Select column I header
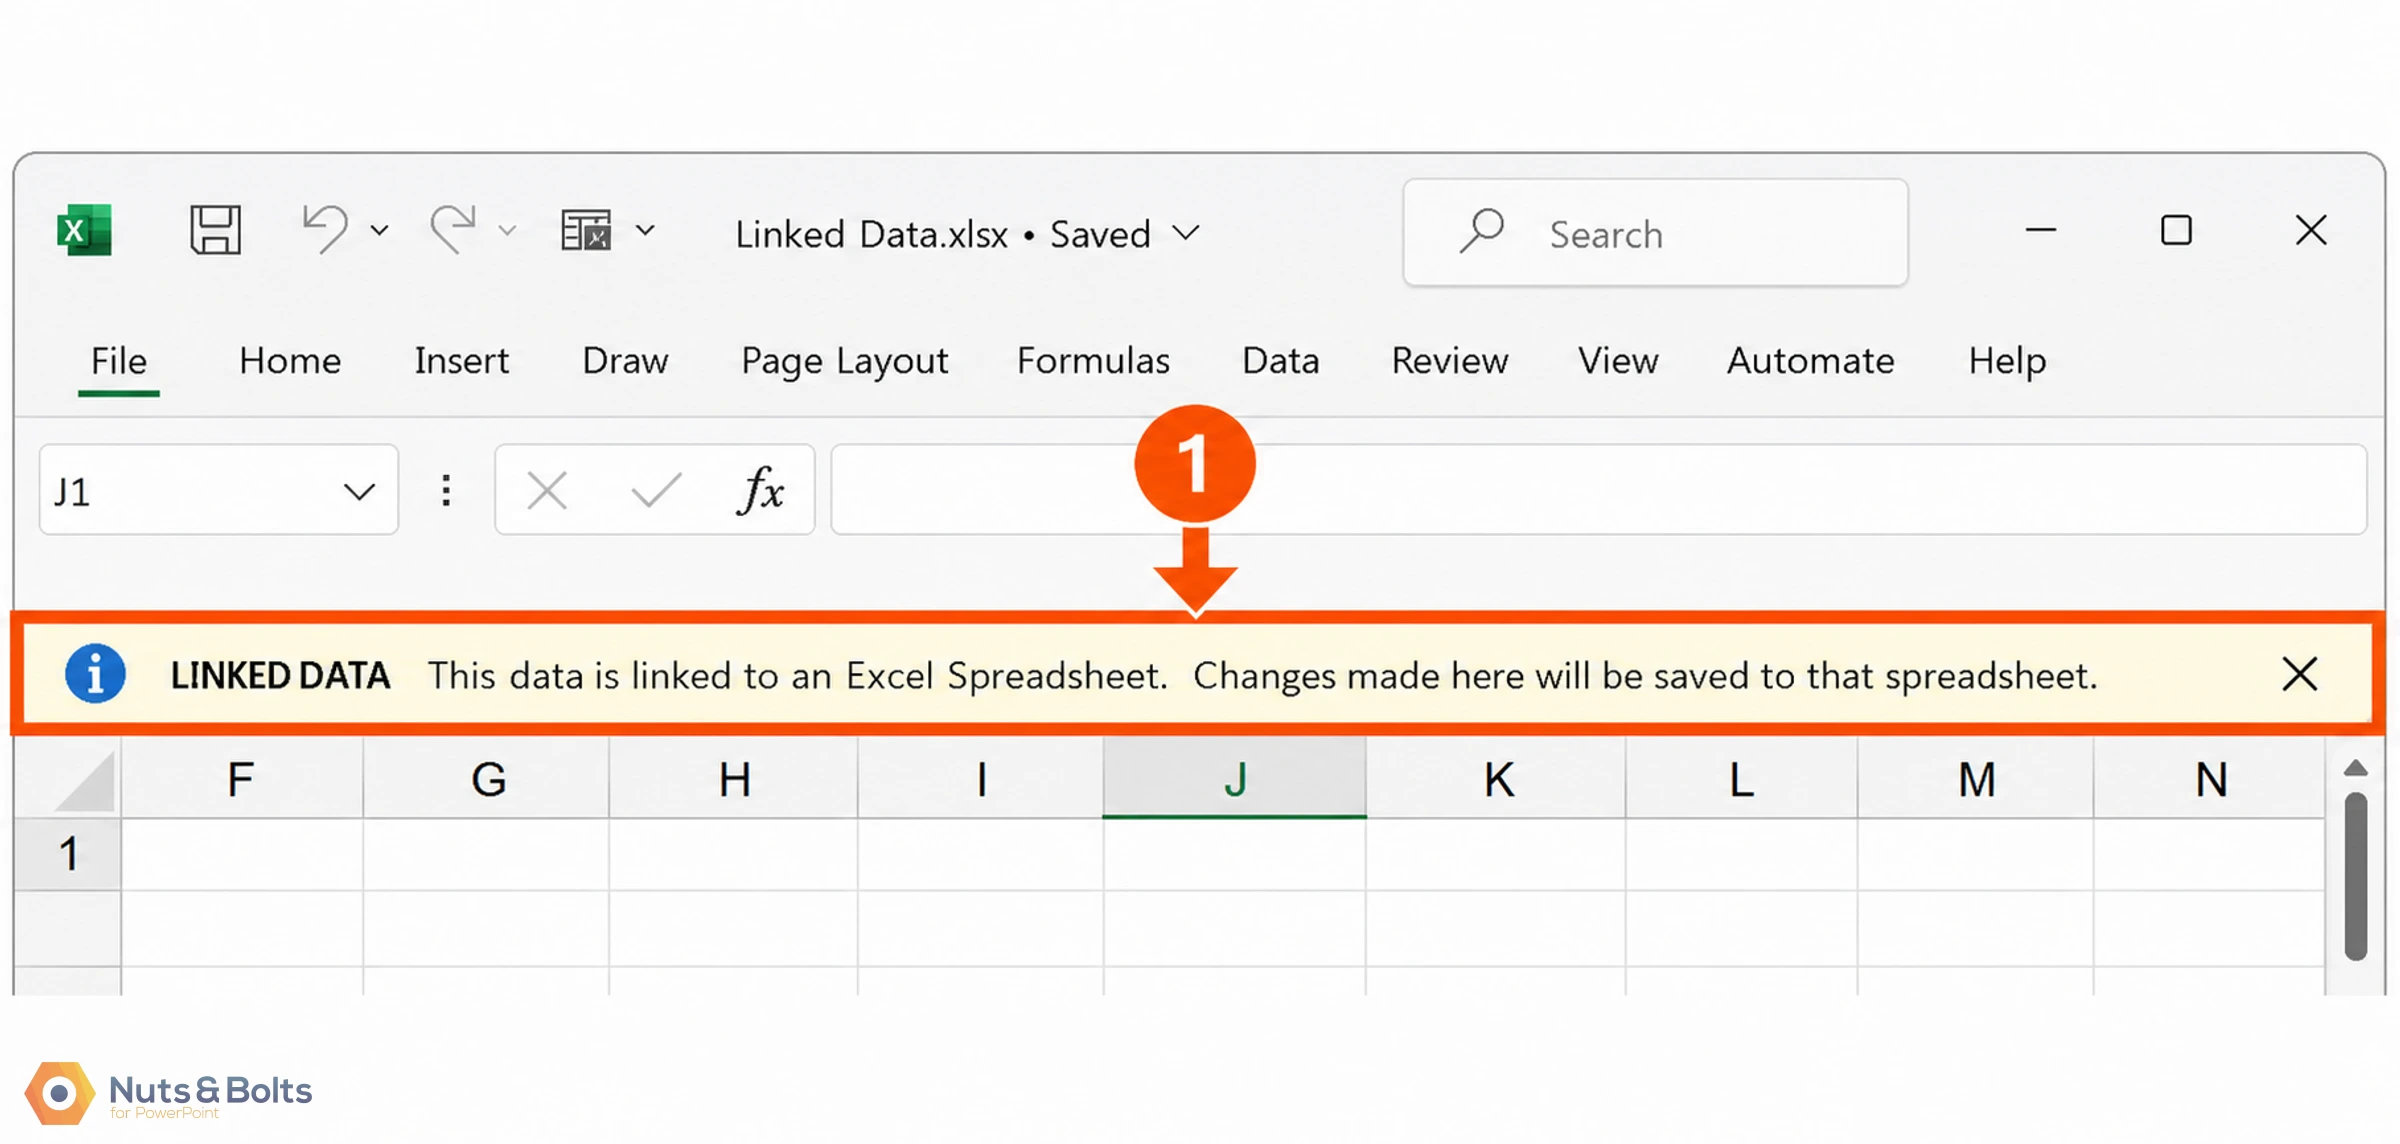The height and width of the screenshot is (1144, 2400). coord(981,780)
